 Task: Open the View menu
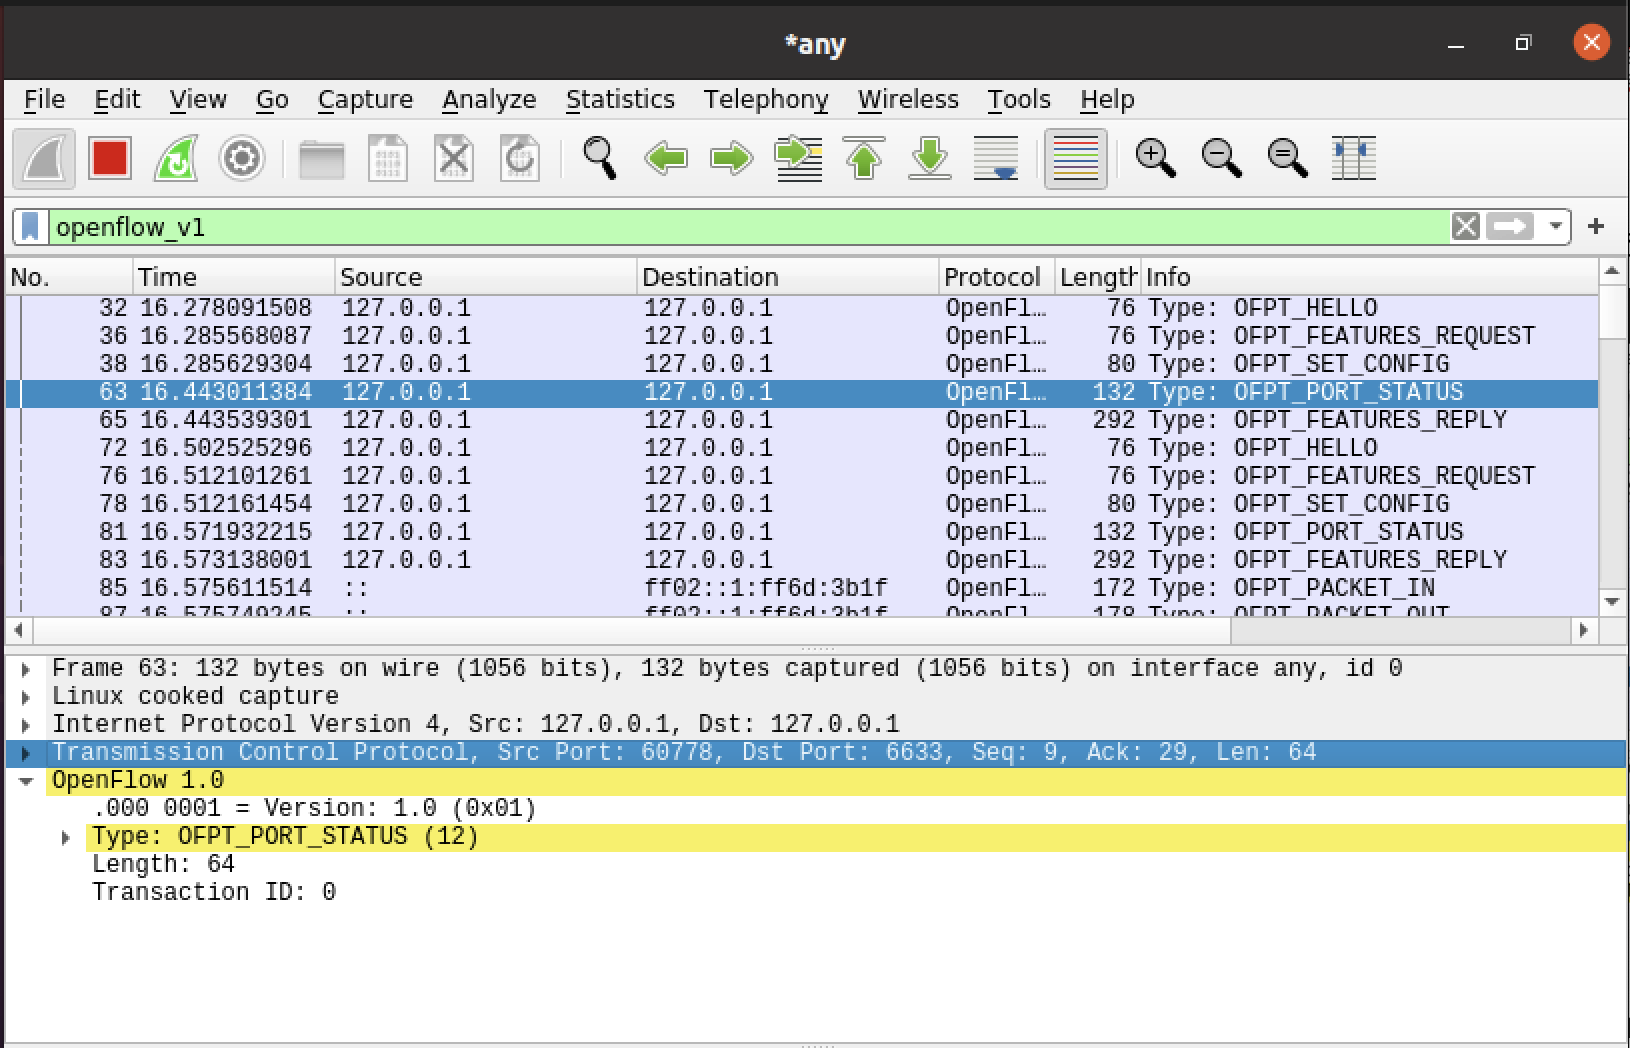tap(198, 99)
